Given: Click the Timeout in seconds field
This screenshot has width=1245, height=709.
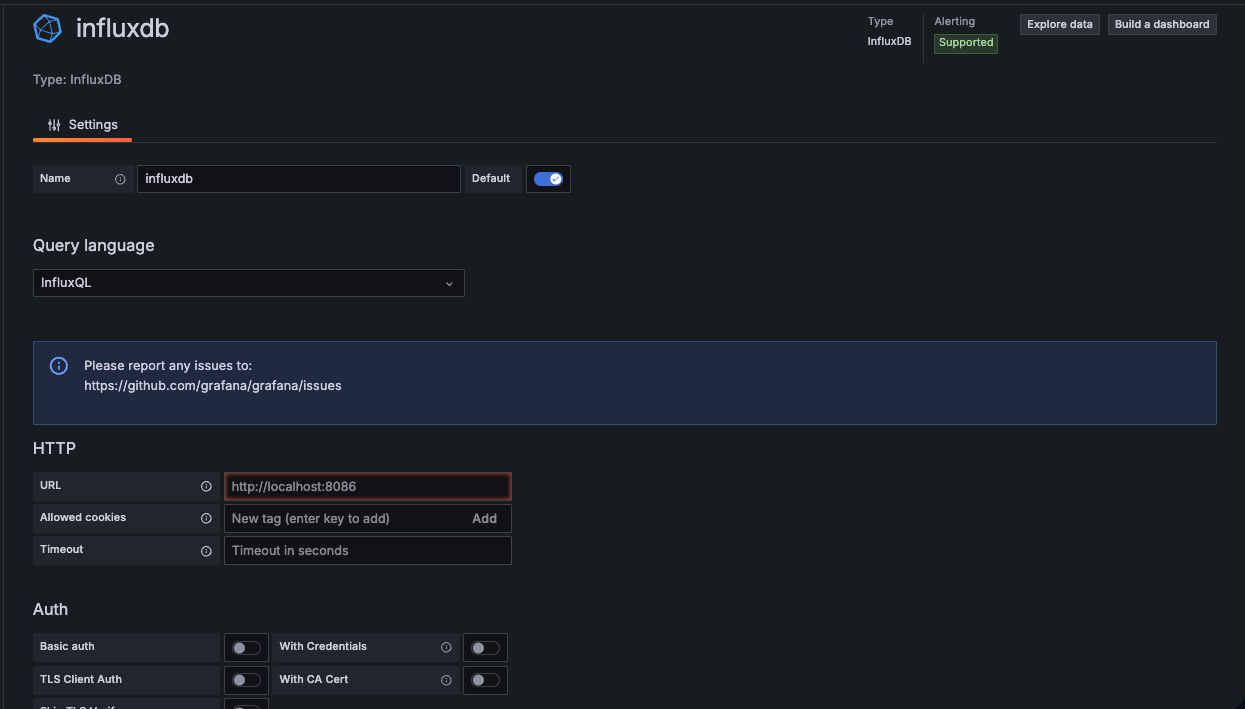Looking at the screenshot, I should tap(367, 551).
